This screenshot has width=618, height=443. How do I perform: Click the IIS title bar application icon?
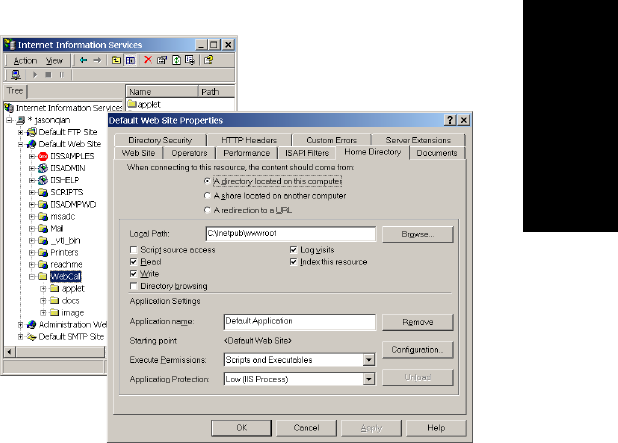(10, 45)
